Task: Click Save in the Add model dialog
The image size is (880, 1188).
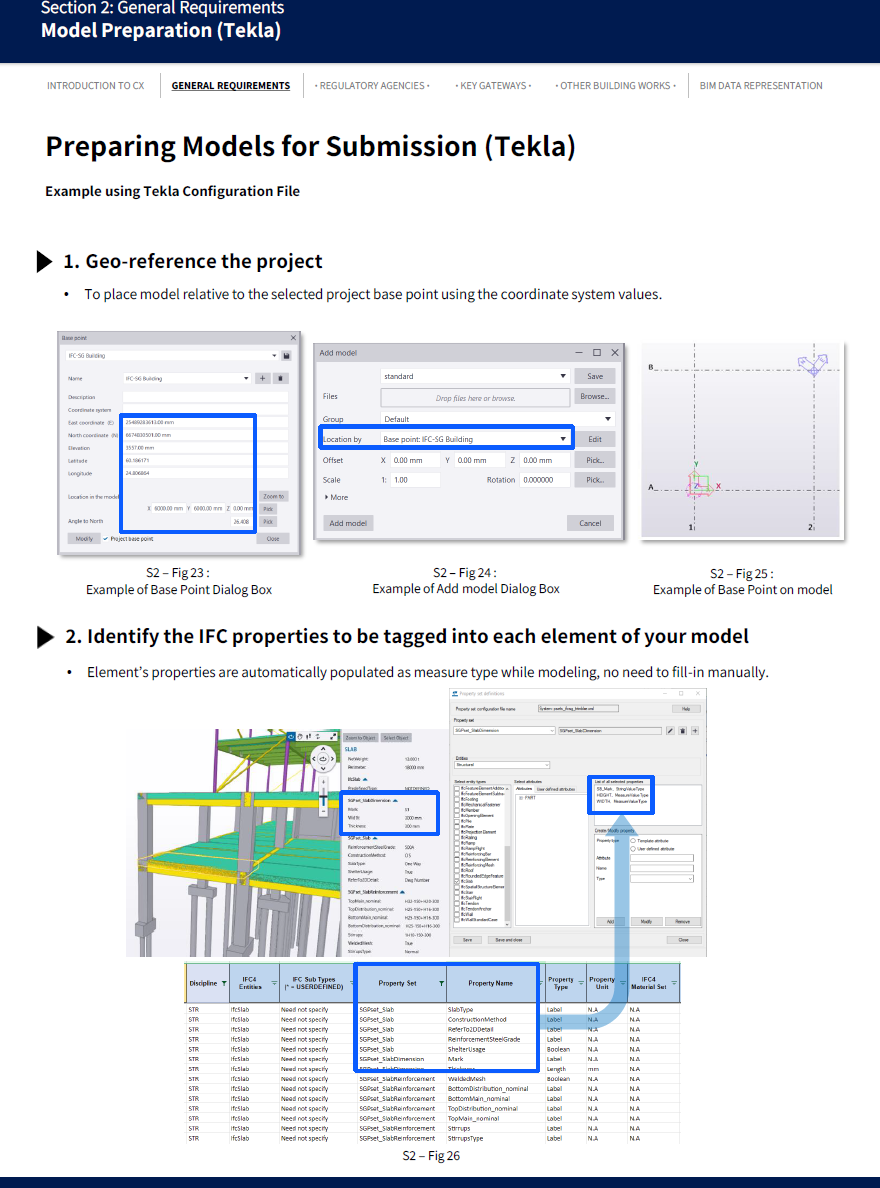Action: (595, 376)
